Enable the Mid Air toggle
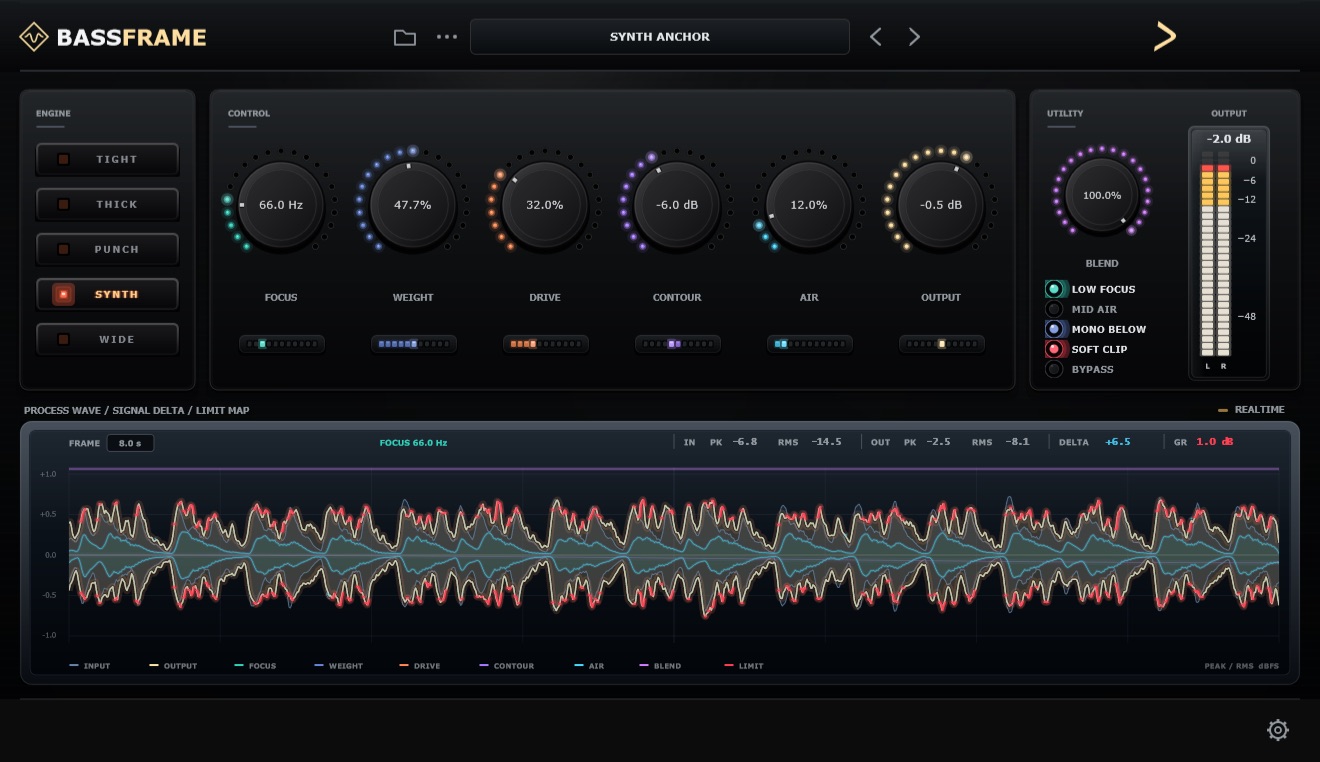The image size is (1320, 762). [1053, 309]
